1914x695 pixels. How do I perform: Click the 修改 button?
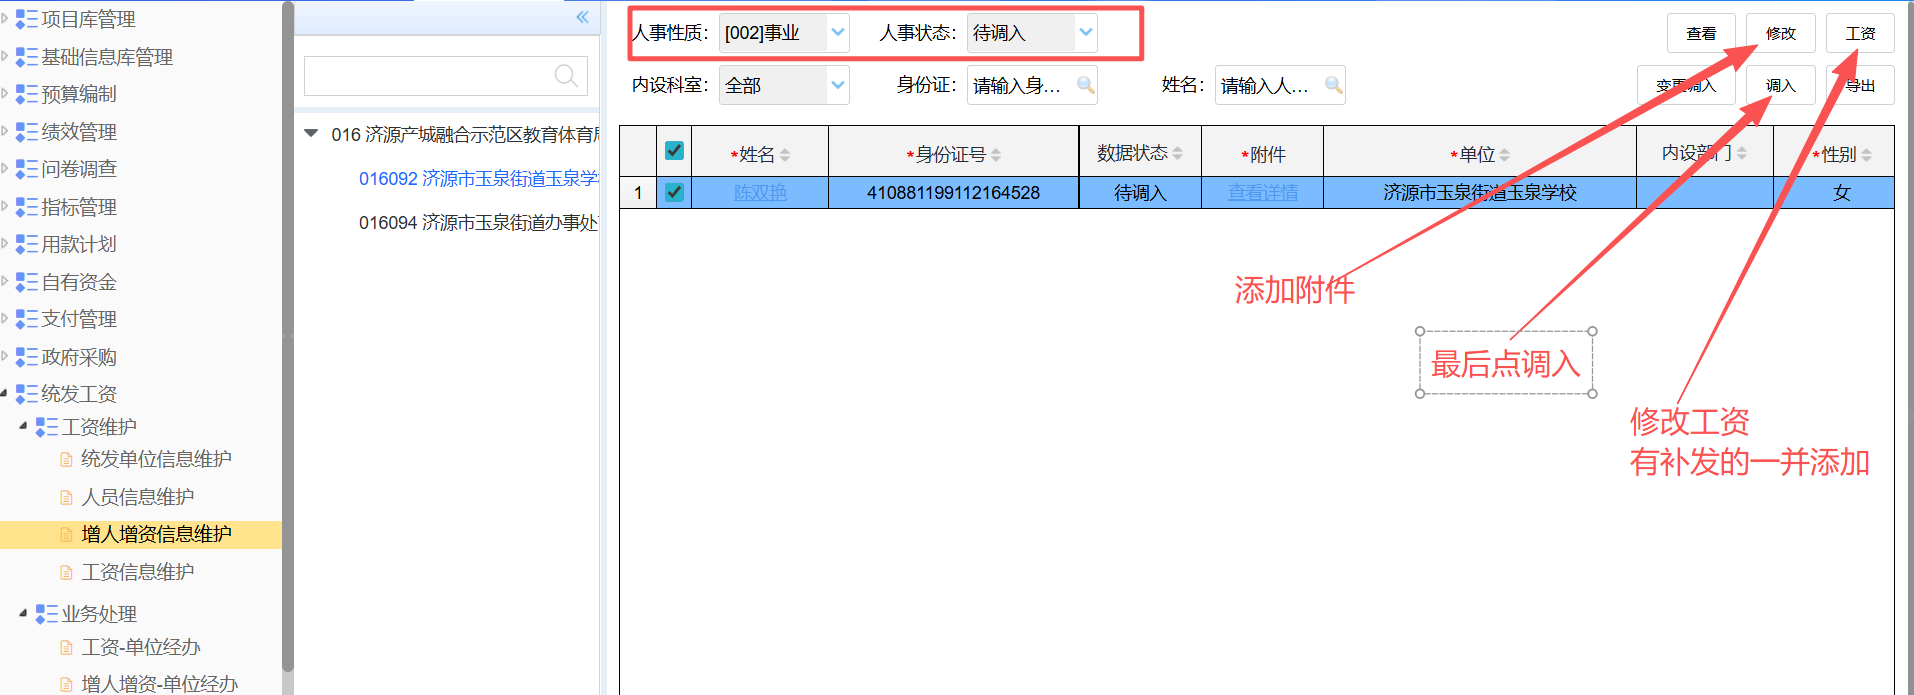(1780, 33)
